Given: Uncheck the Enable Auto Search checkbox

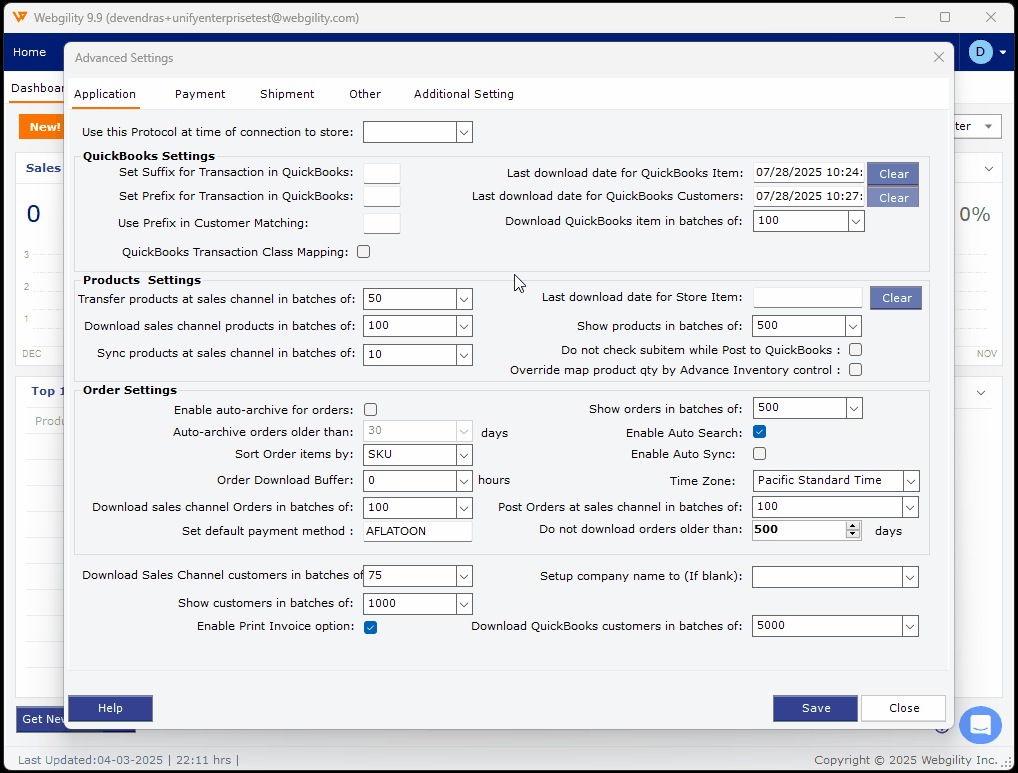Looking at the screenshot, I should [759, 433].
